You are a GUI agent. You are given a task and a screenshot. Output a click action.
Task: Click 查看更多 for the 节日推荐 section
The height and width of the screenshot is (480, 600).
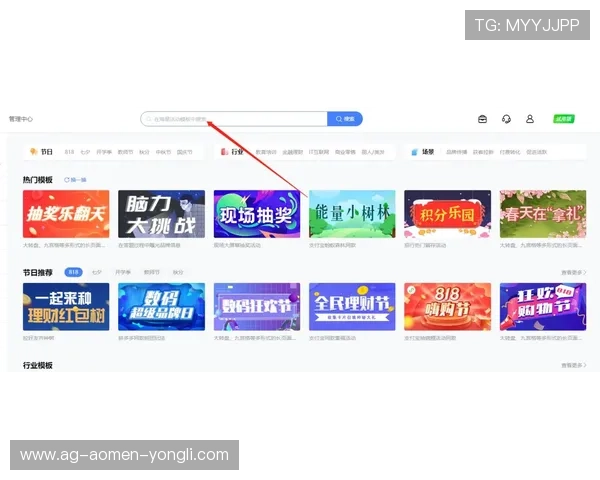(x=574, y=272)
